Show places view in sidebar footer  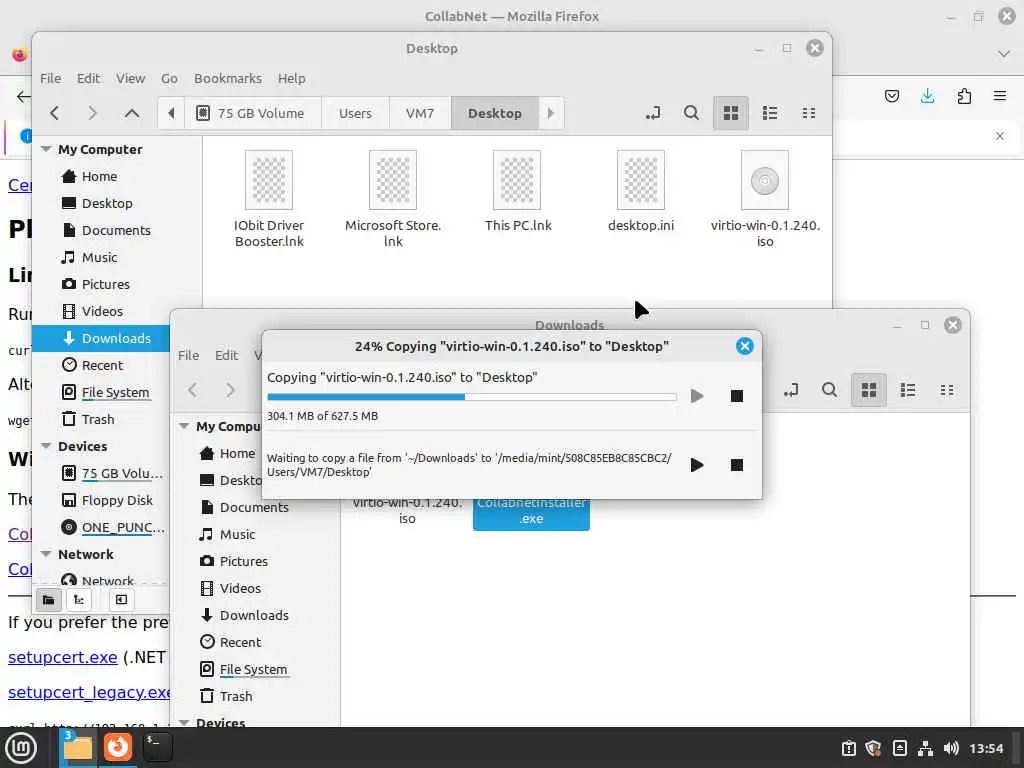(x=48, y=600)
